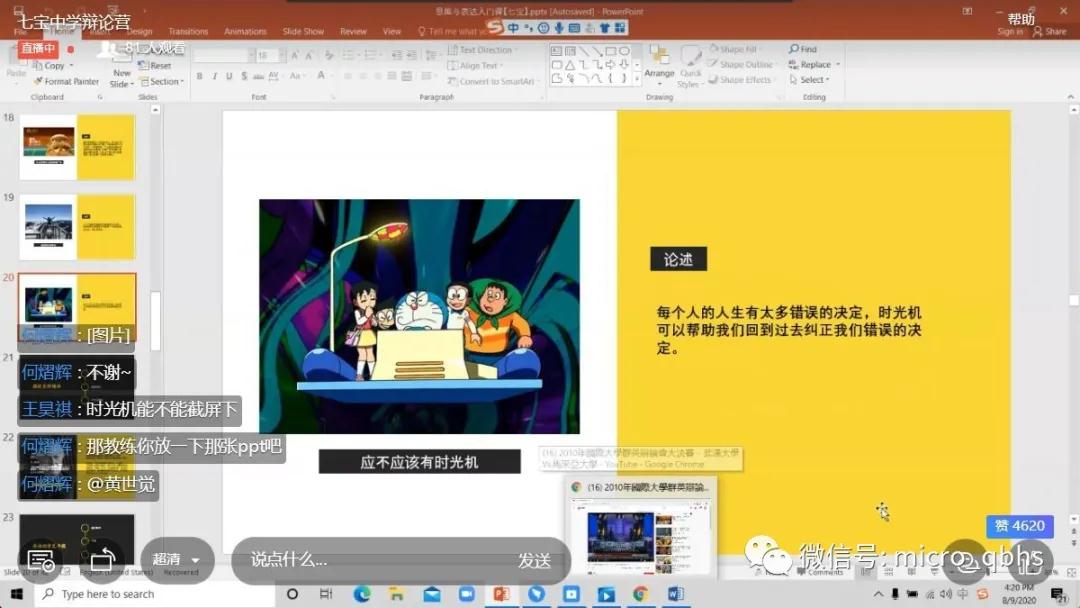
Task: Expand the Copy dropdown arrow
Action: pyautogui.click(x=71, y=65)
